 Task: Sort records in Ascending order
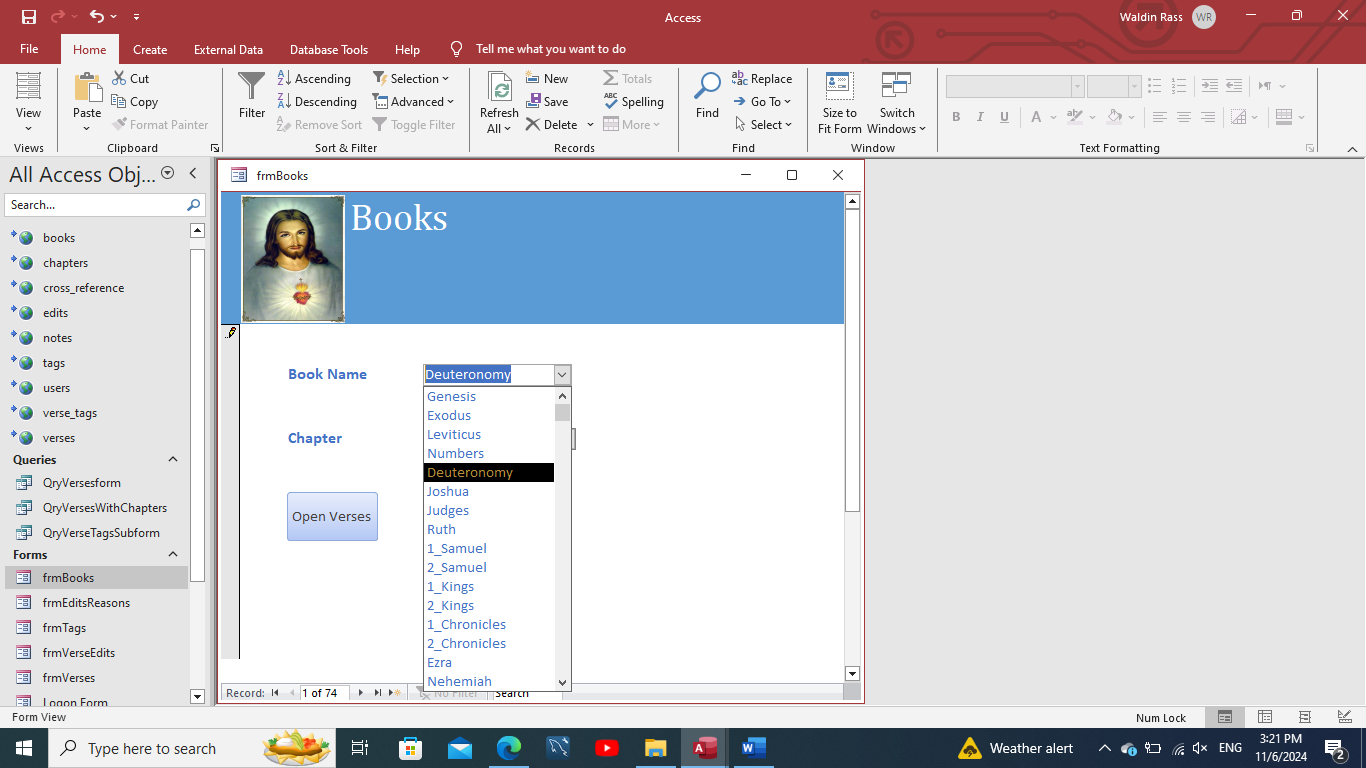point(313,78)
